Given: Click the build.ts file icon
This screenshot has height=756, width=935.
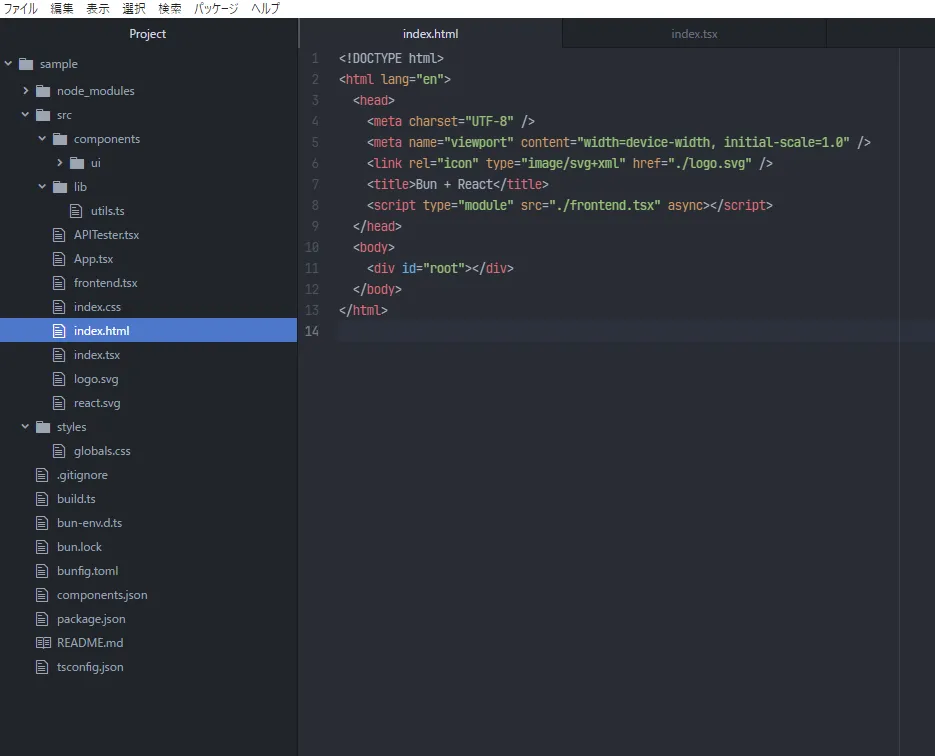Looking at the screenshot, I should pyautogui.click(x=42, y=498).
